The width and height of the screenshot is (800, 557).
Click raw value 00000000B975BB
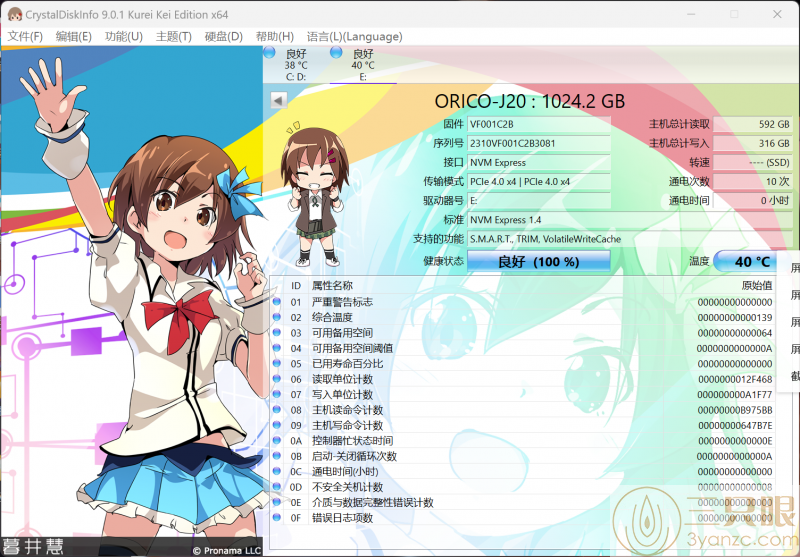point(735,410)
